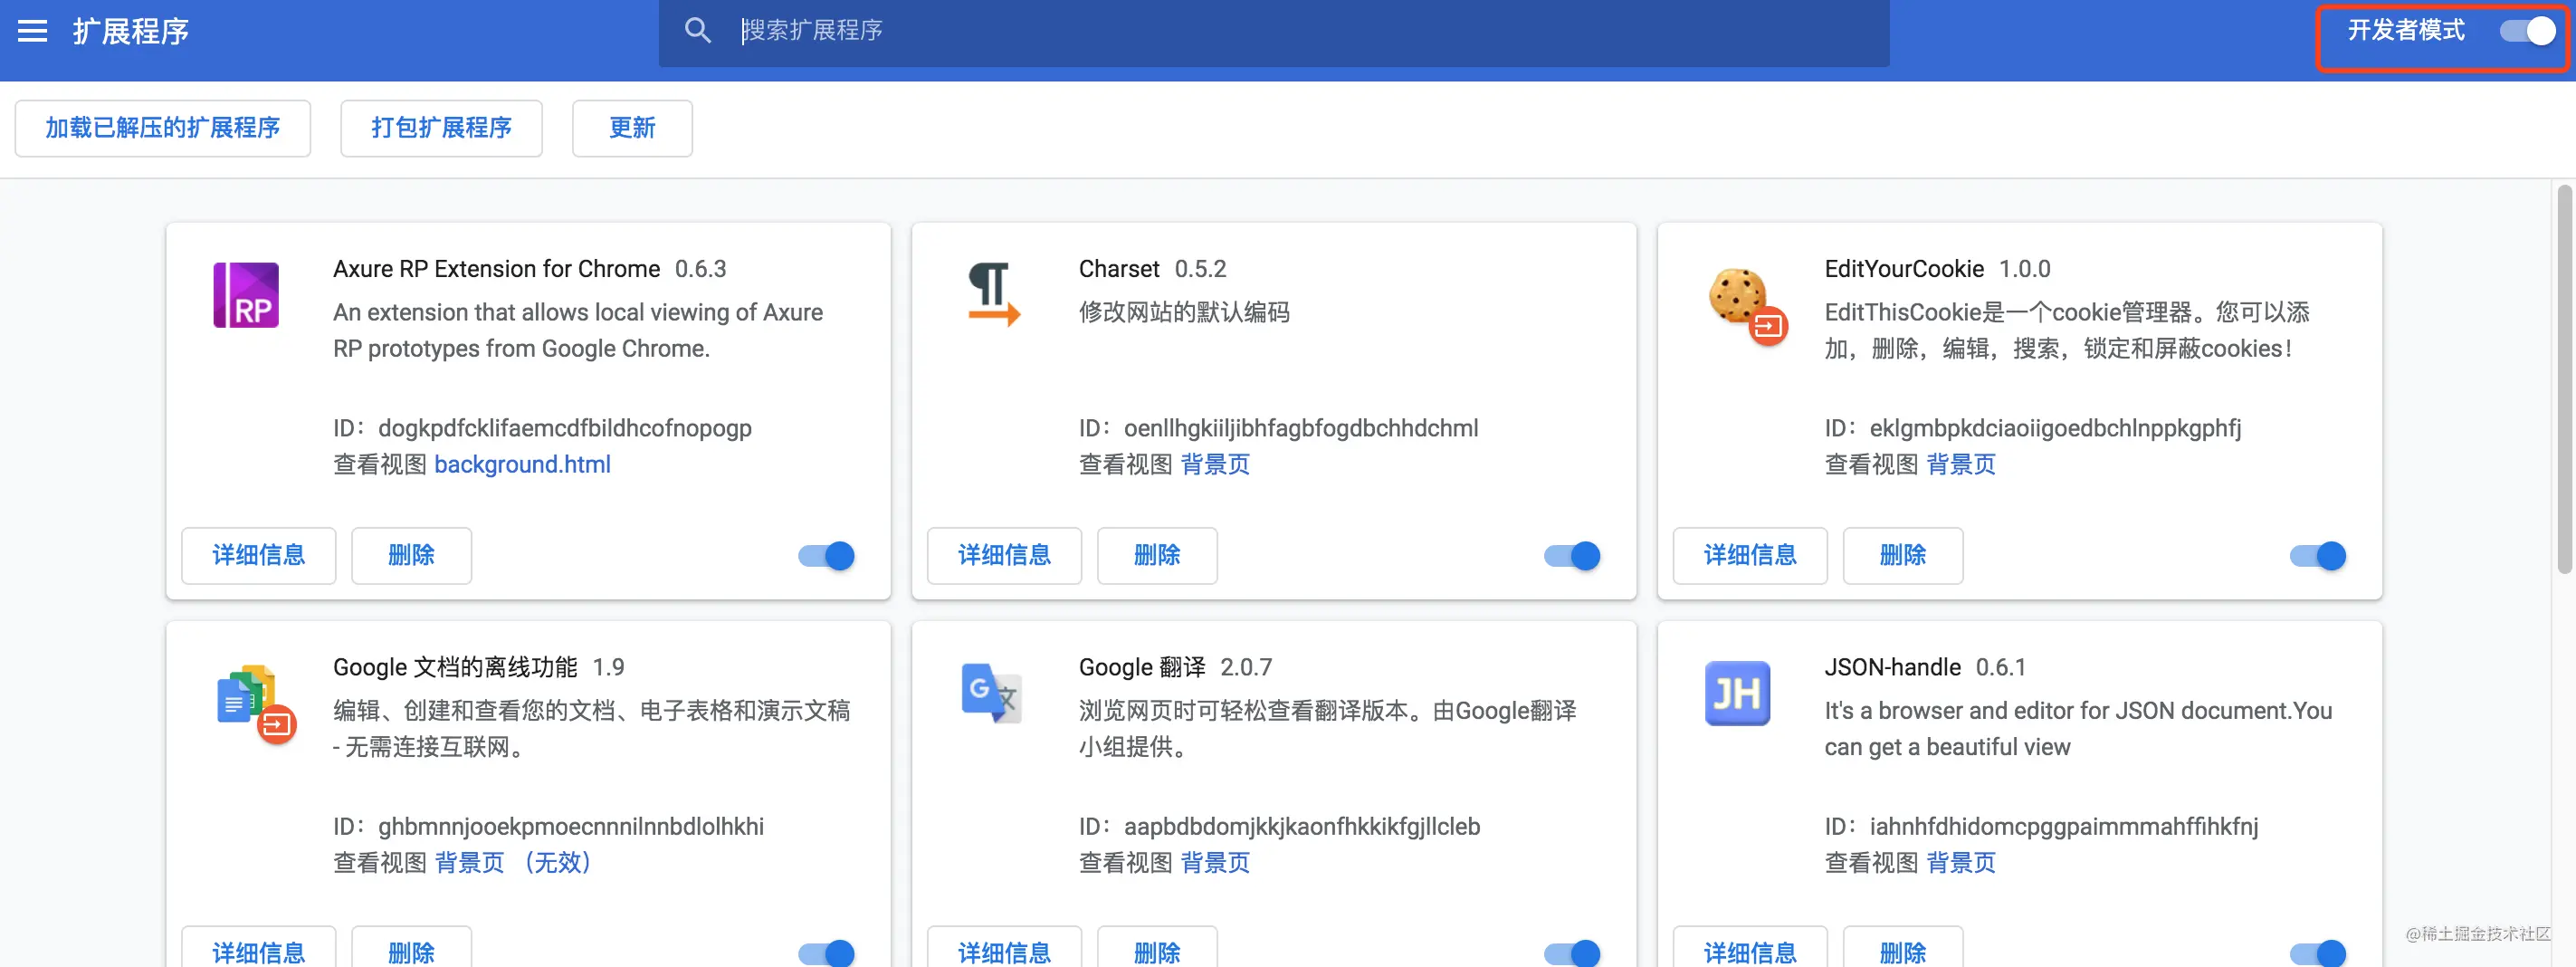Image resolution: width=2576 pixels, height=967 pixels.
Task: Focus the search extensions input field
Action: (1300, 31)
